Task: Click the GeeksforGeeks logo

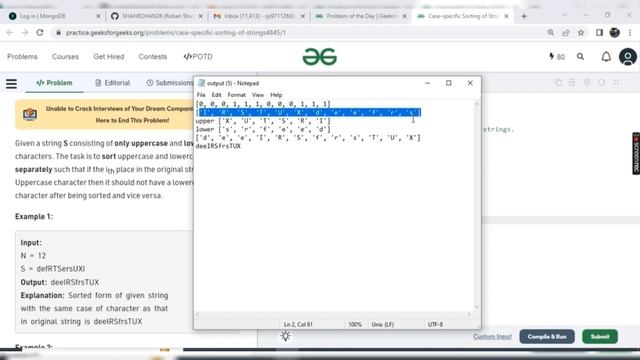Action: pyautogui.click(x=320, y=56)
